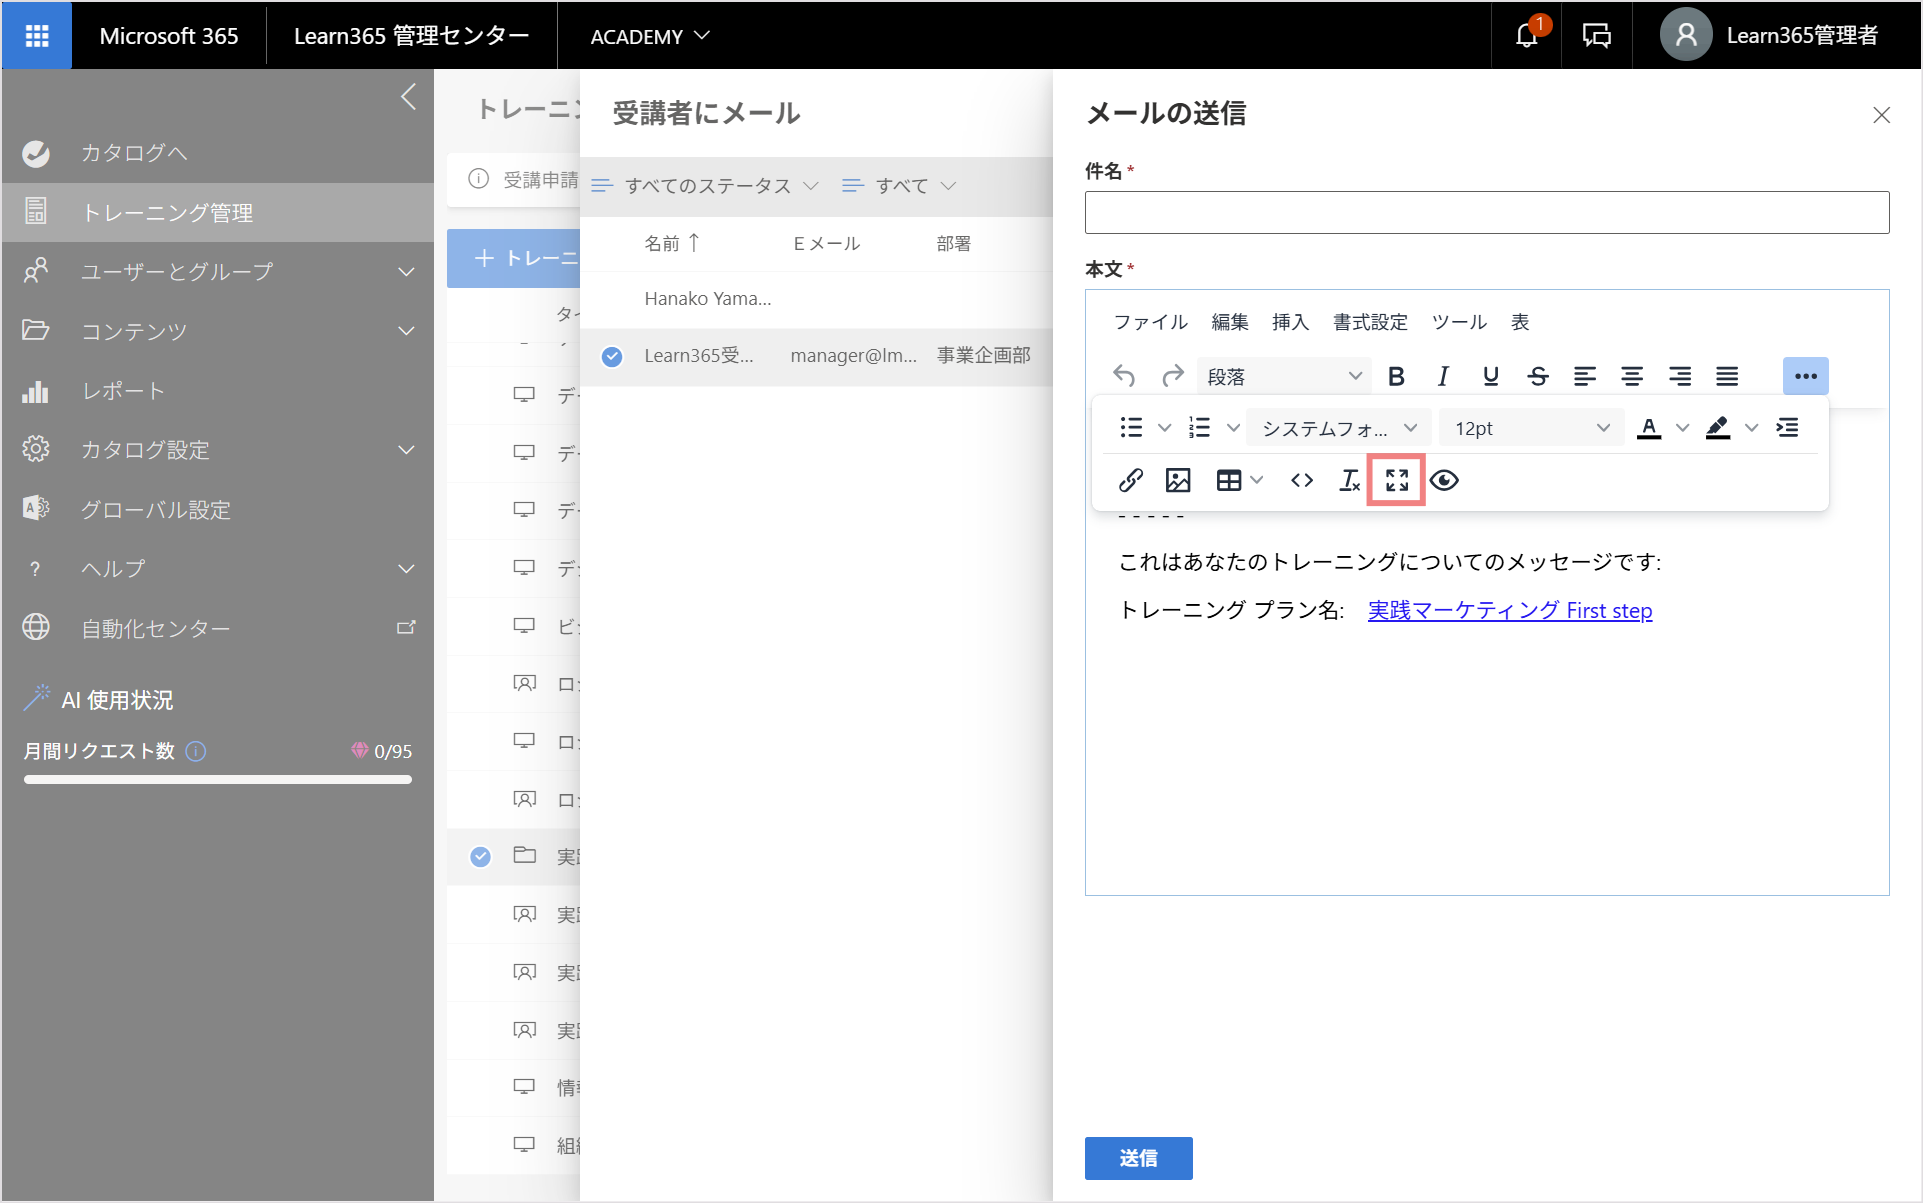Click the 送信 send button

1138,1158
